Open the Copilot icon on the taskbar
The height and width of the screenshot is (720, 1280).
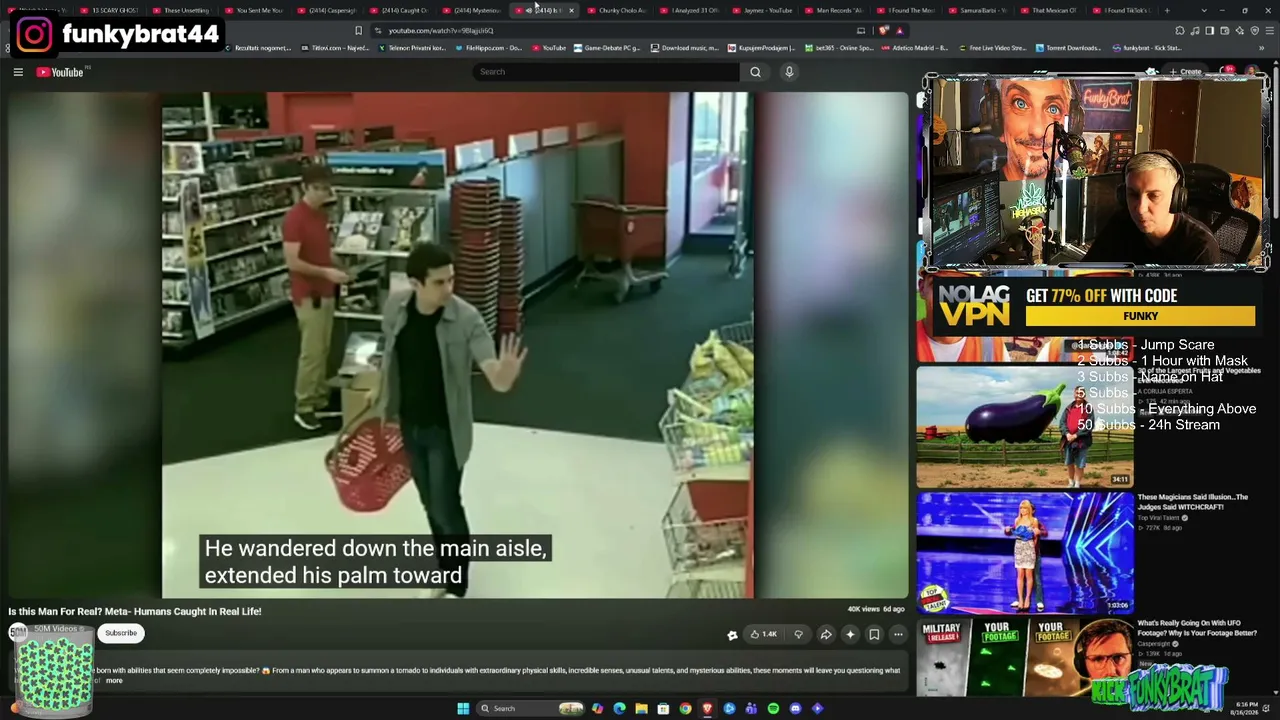(x=597, y=709)
